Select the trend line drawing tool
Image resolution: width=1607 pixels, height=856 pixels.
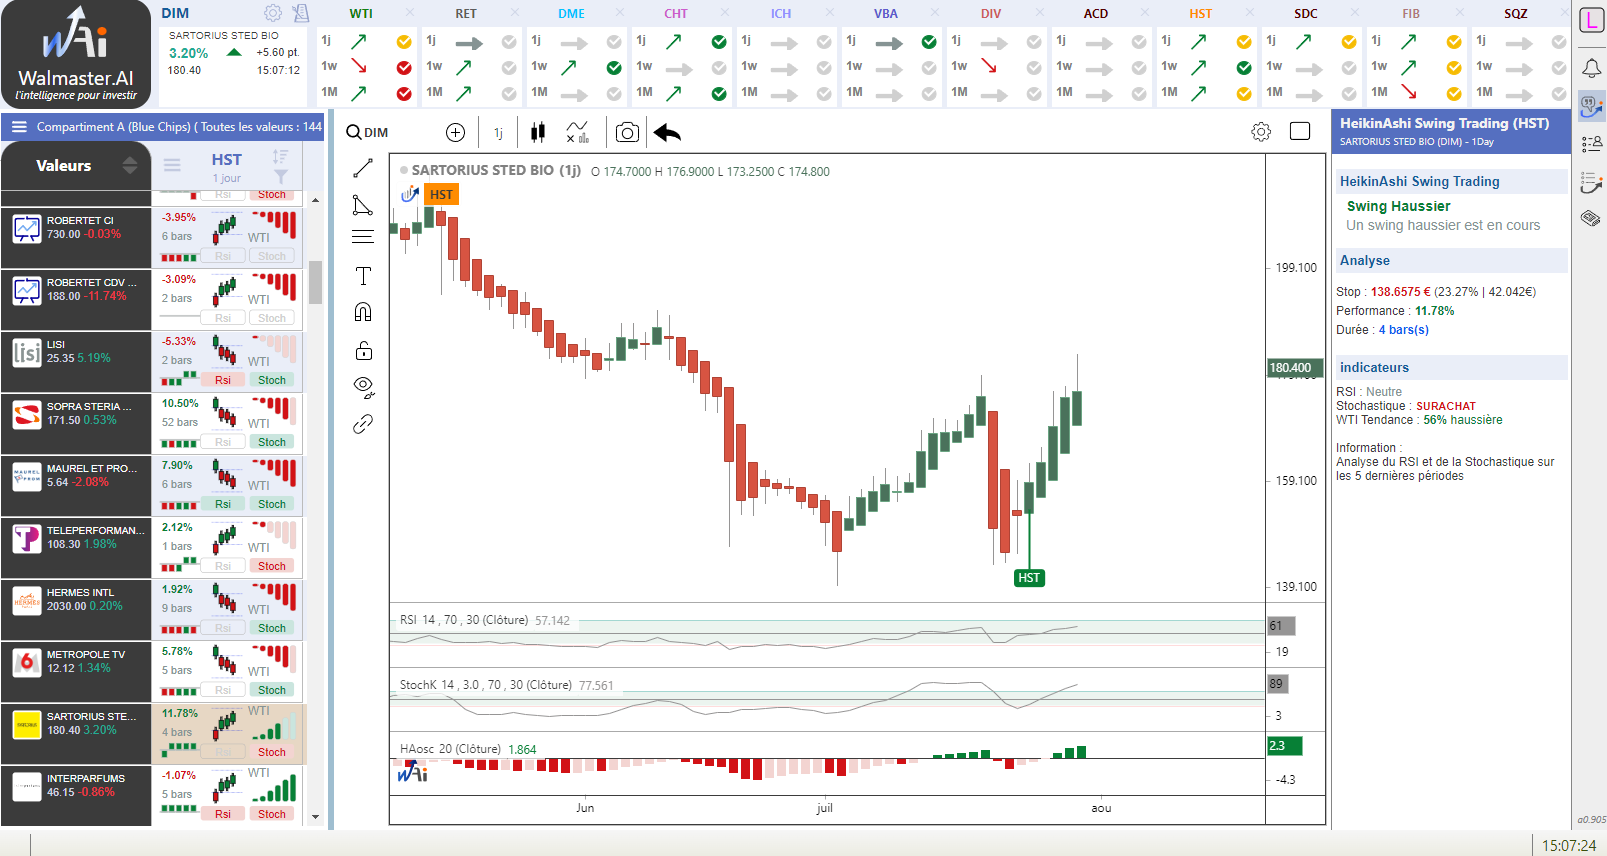tap(363, 168)
